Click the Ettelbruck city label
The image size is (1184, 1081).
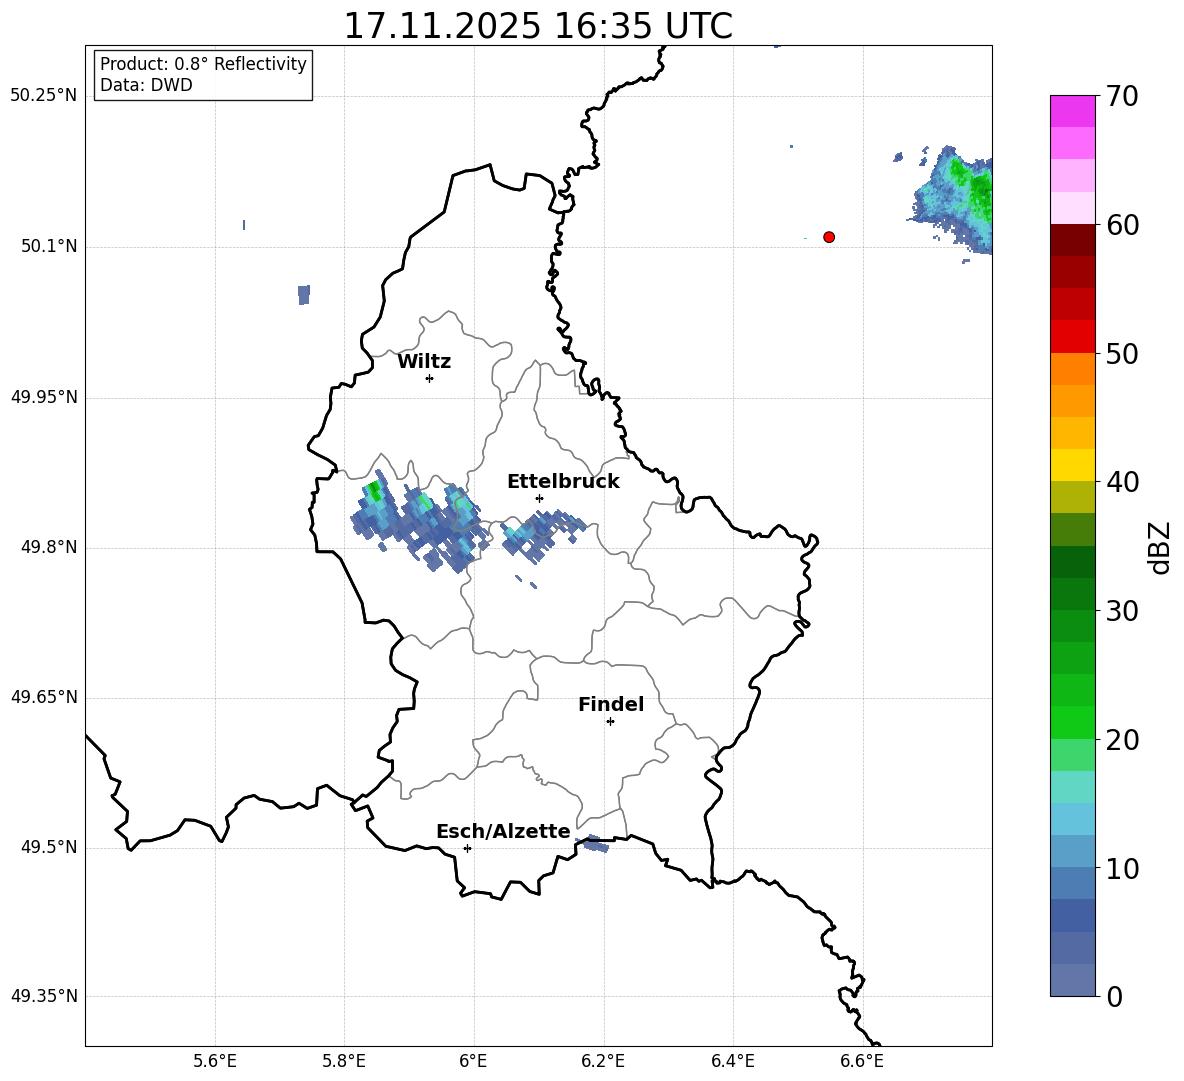pos(563,482)
